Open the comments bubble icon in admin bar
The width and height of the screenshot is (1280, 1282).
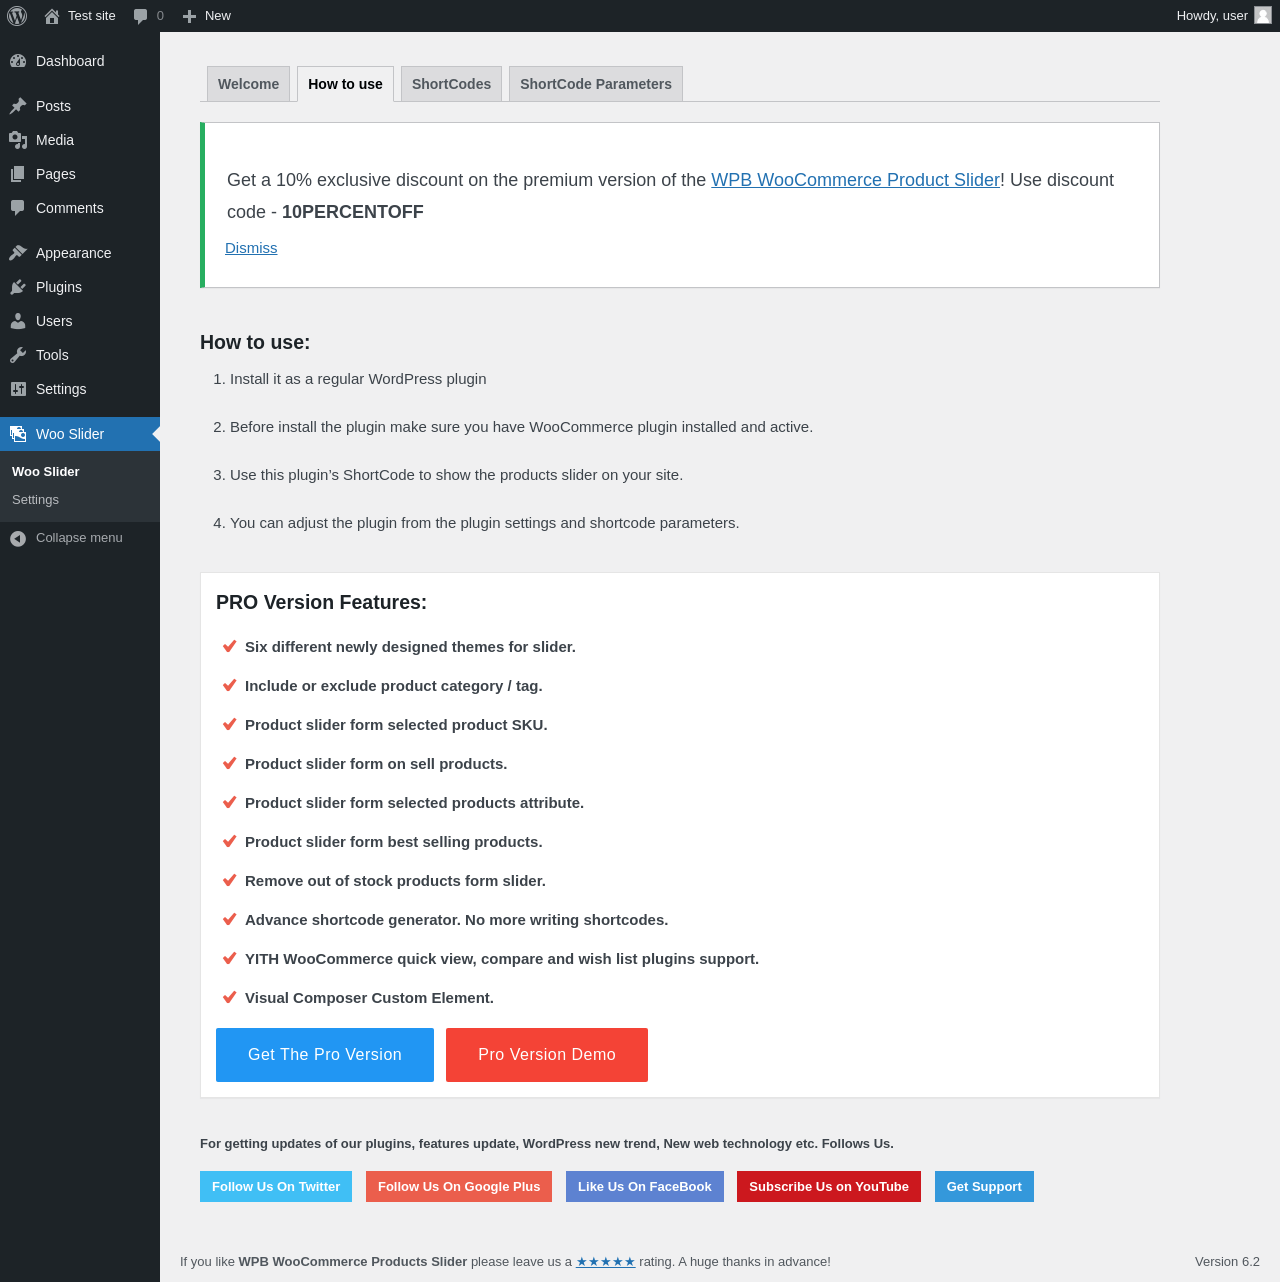(141, 16)
